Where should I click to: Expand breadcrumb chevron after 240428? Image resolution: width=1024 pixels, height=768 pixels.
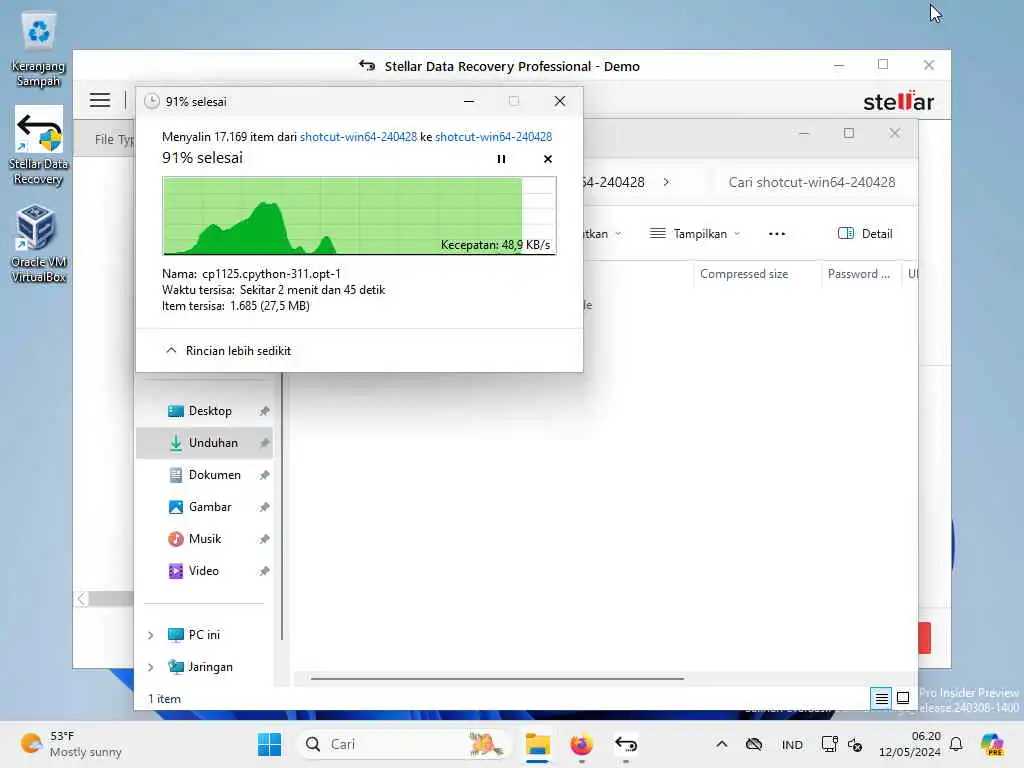666,182
